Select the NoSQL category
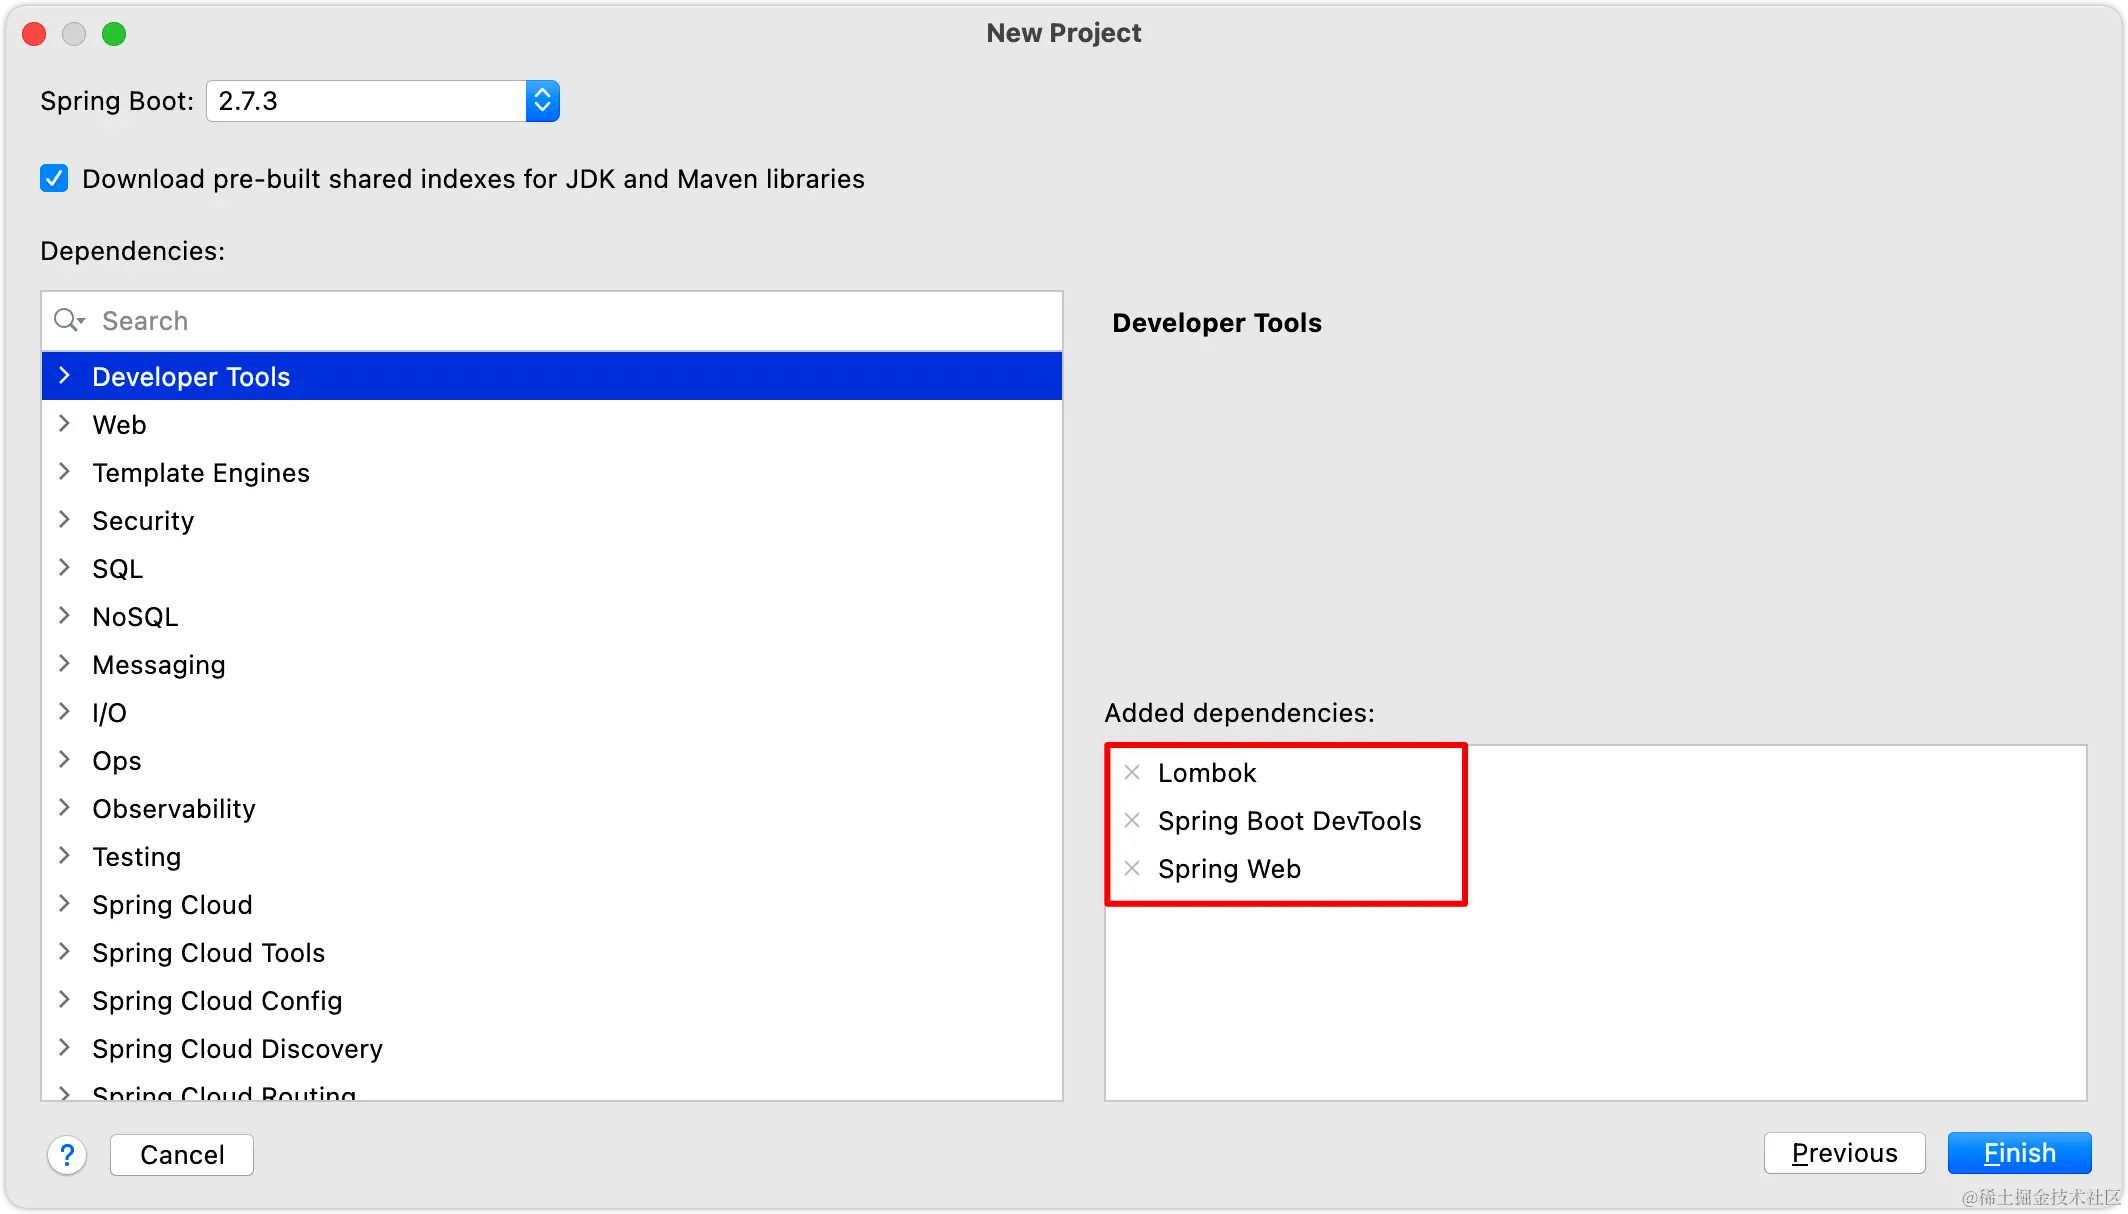 pos(135,617)
